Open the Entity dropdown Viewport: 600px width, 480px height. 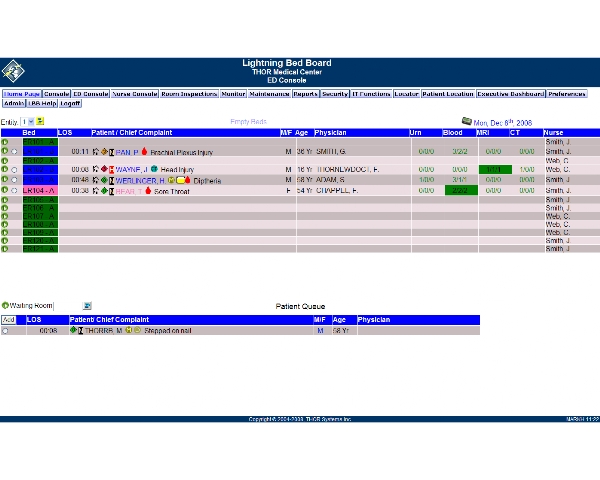(x=28, y=122)
